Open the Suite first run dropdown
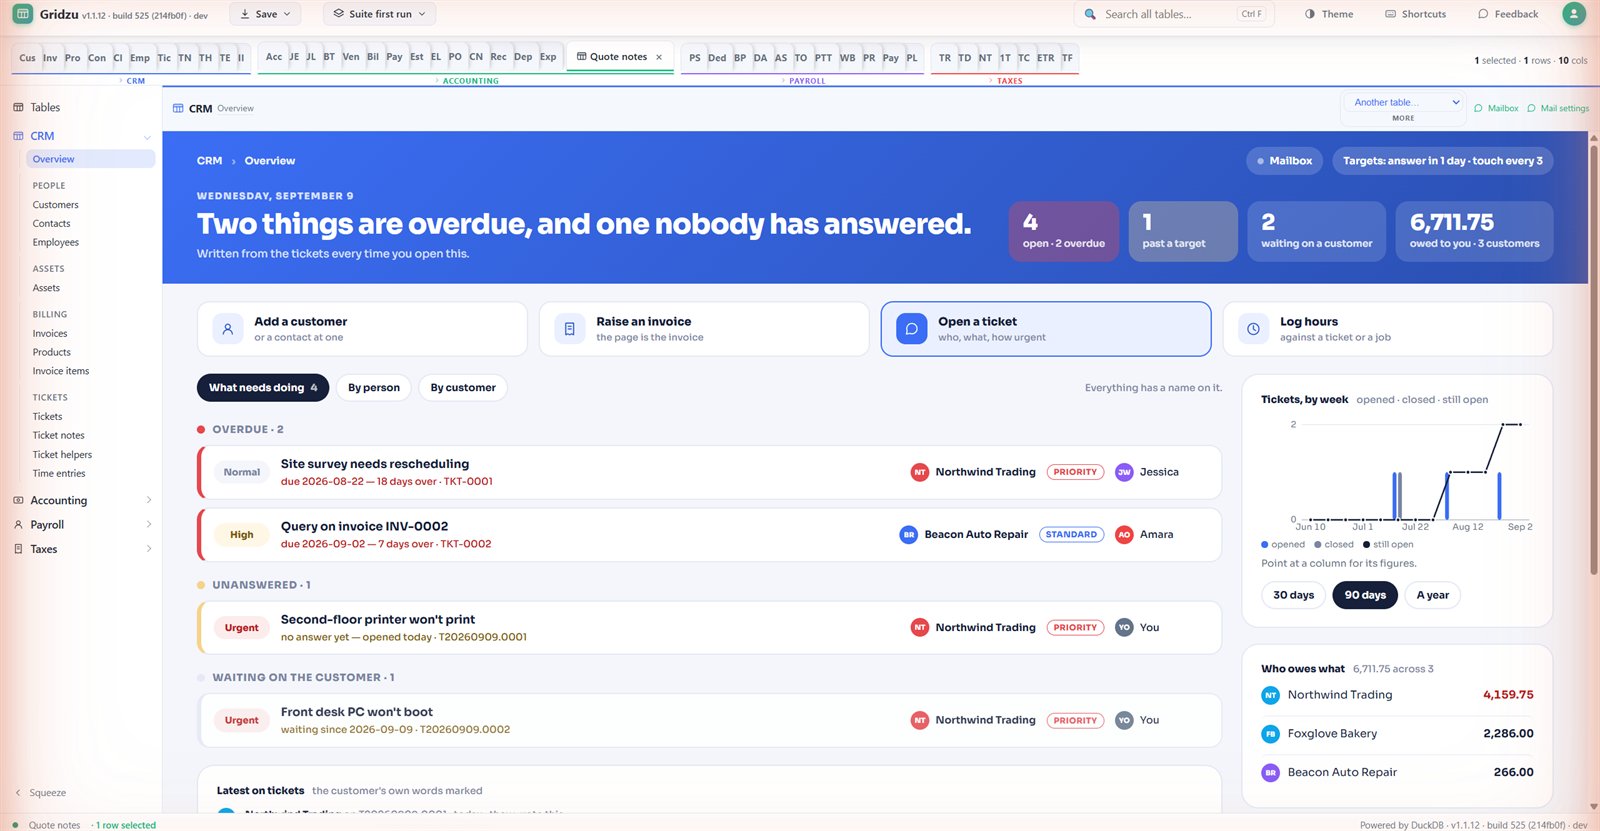 click(379, 14)
